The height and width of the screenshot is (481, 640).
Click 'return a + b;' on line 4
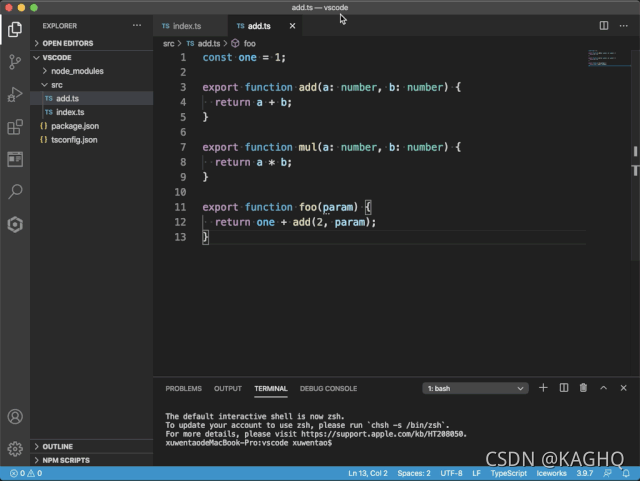(253, 102)
